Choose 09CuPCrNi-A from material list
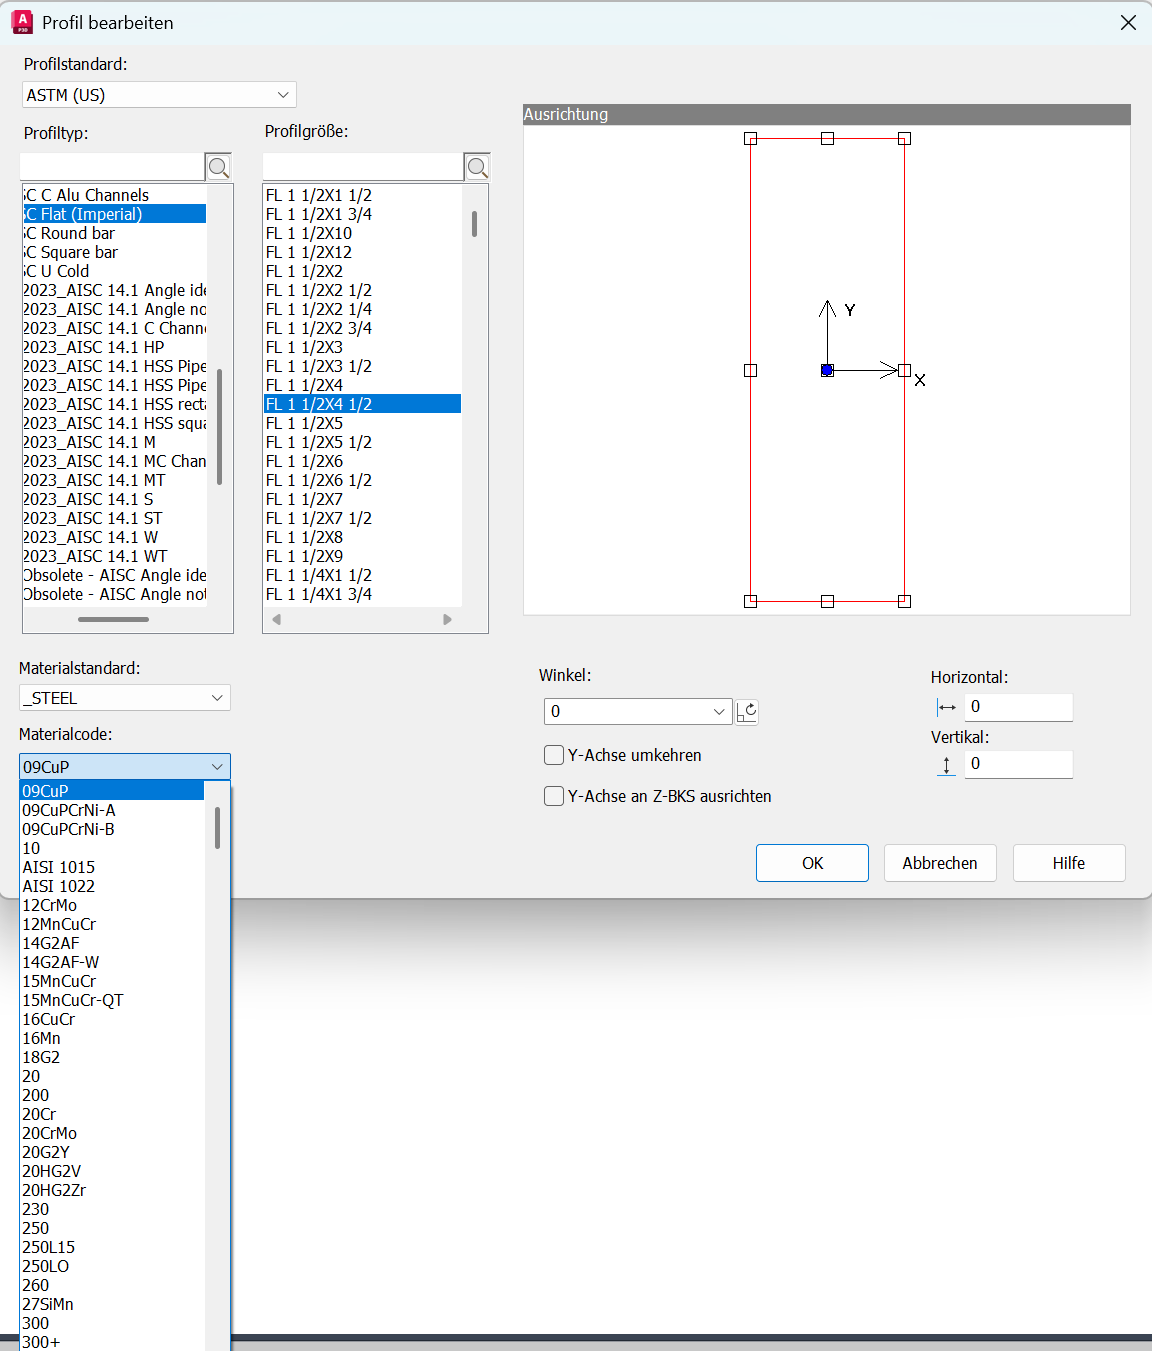 112,810
